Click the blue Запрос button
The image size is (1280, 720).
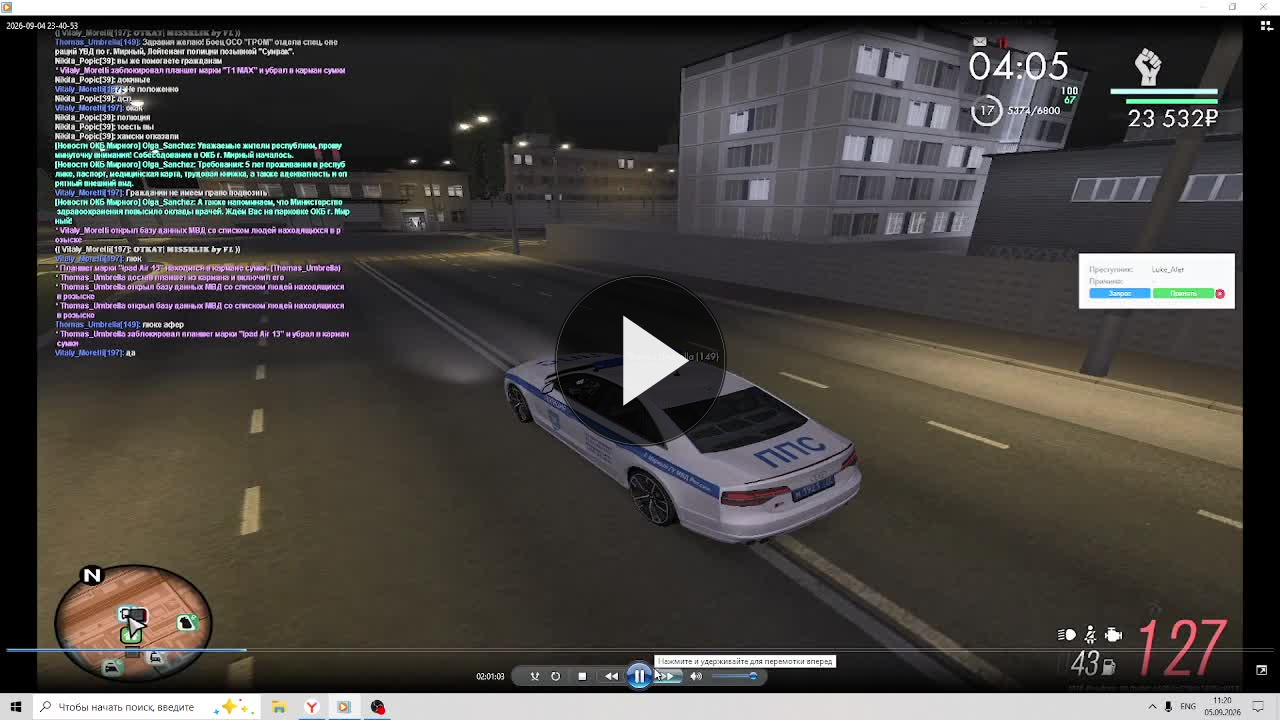tap(1119, 293)
